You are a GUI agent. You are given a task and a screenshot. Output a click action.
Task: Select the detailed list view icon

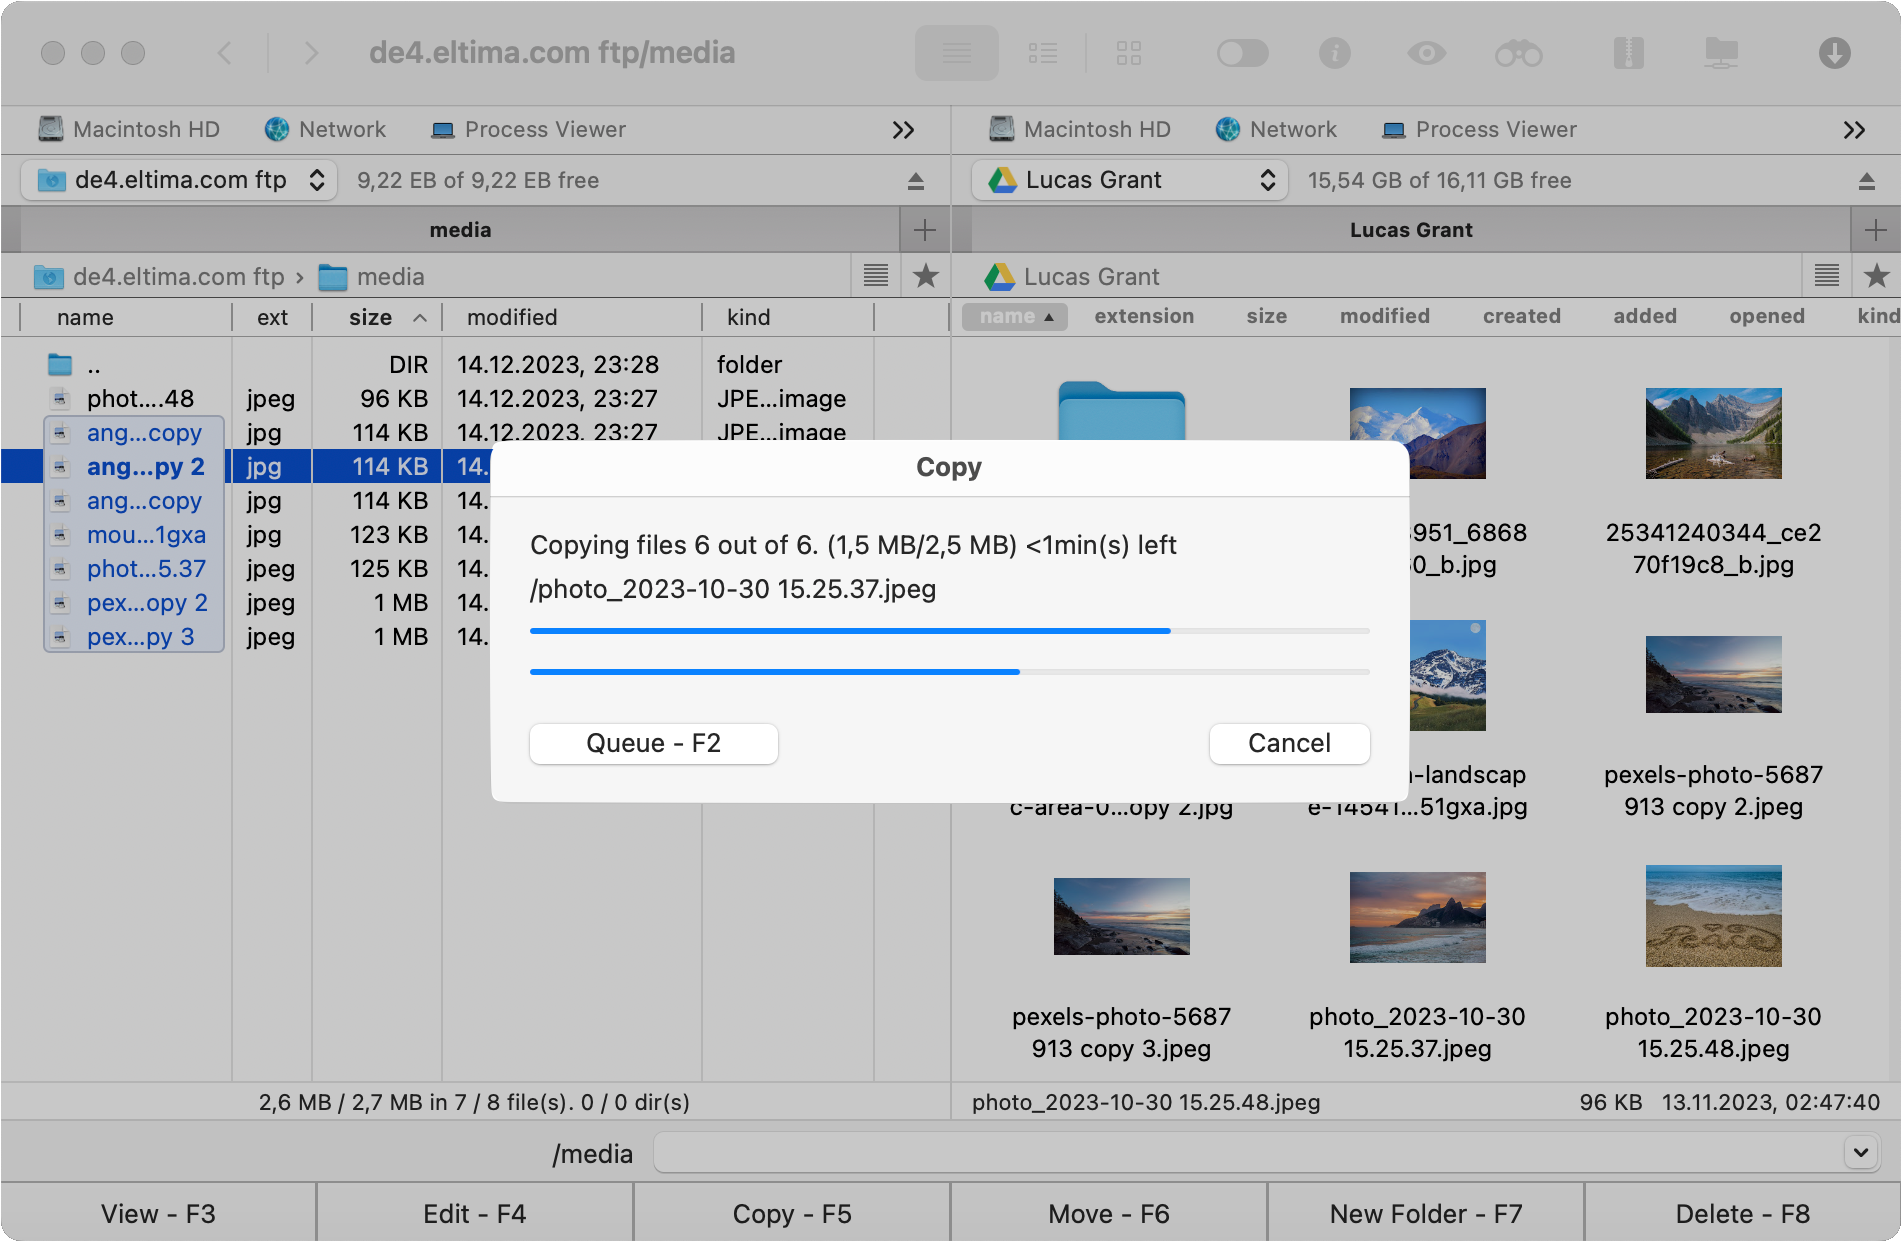pos(1043,53)
